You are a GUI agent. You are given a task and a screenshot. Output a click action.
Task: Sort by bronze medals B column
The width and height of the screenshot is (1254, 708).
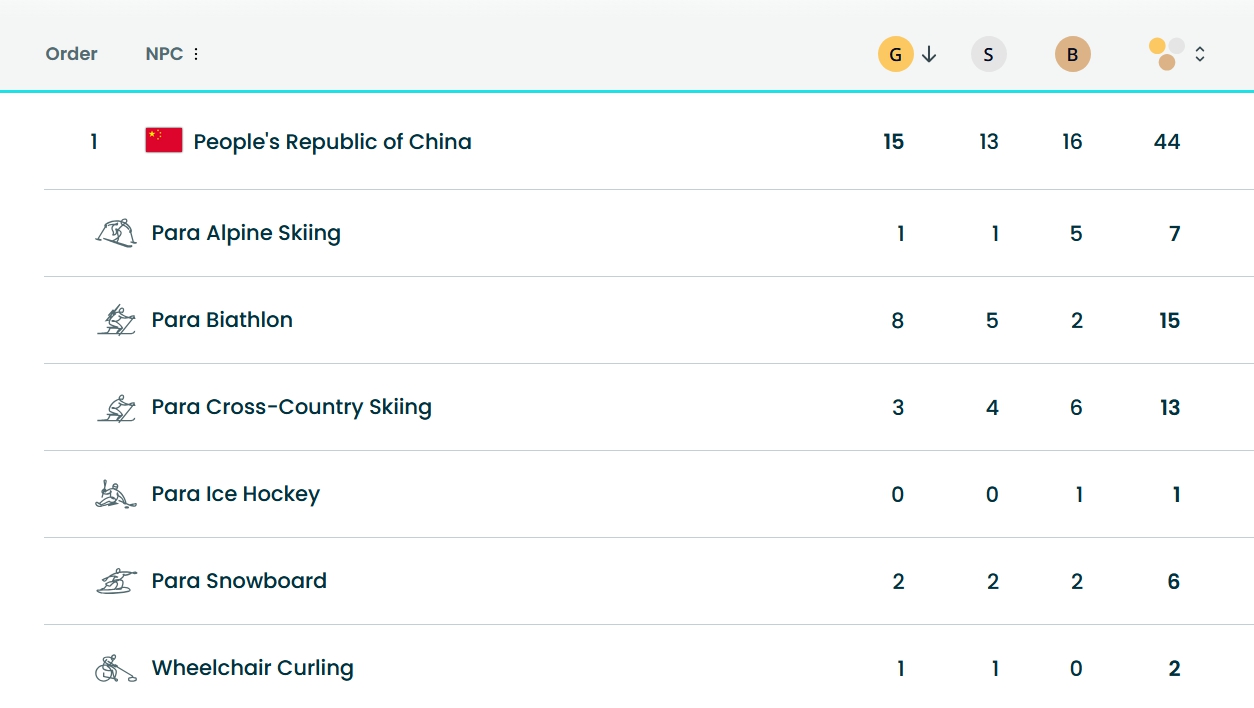point(1072,54)
